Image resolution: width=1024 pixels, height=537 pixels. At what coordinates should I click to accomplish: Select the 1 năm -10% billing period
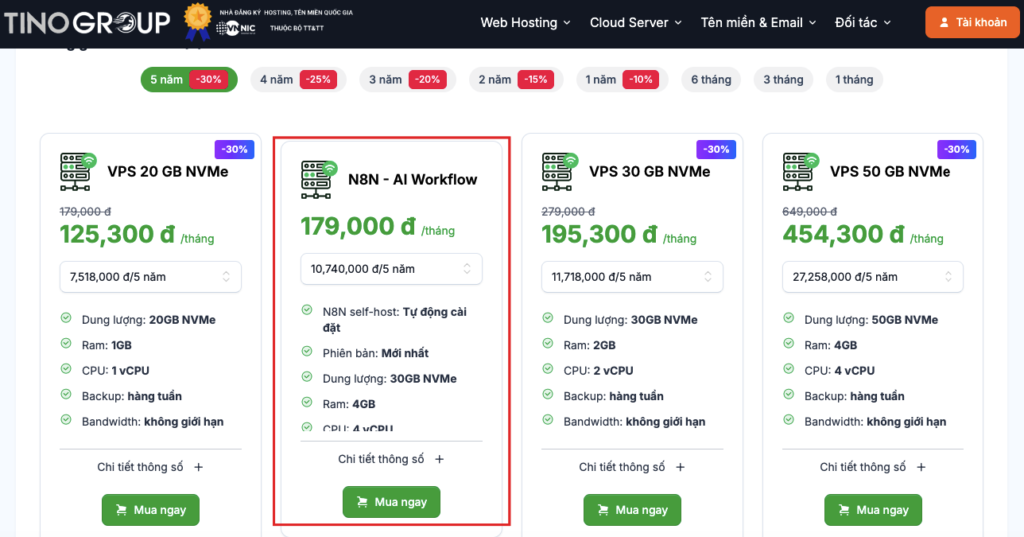click(x=622, y=80)
